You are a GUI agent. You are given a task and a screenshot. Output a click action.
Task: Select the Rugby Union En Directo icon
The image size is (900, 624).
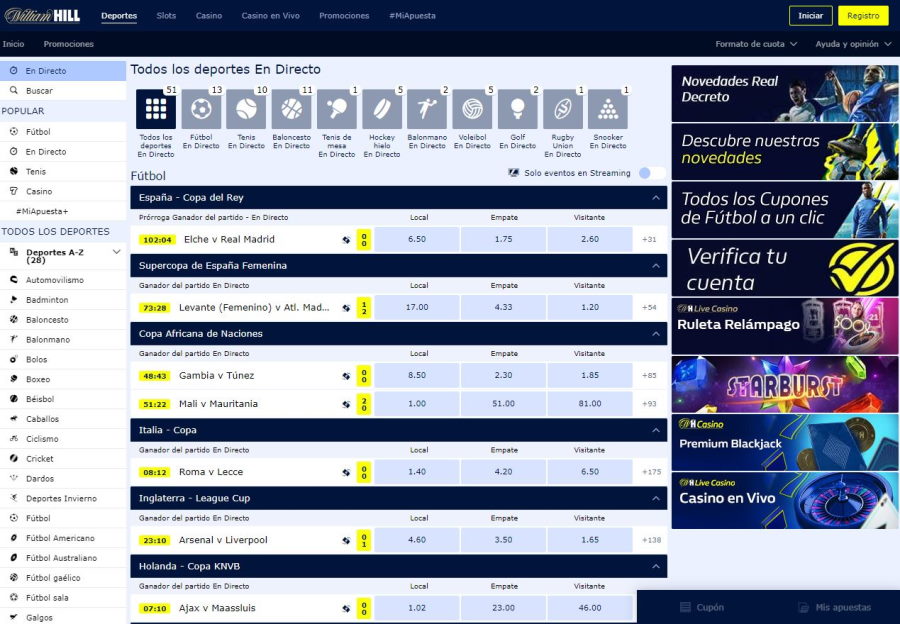(562, 109)
